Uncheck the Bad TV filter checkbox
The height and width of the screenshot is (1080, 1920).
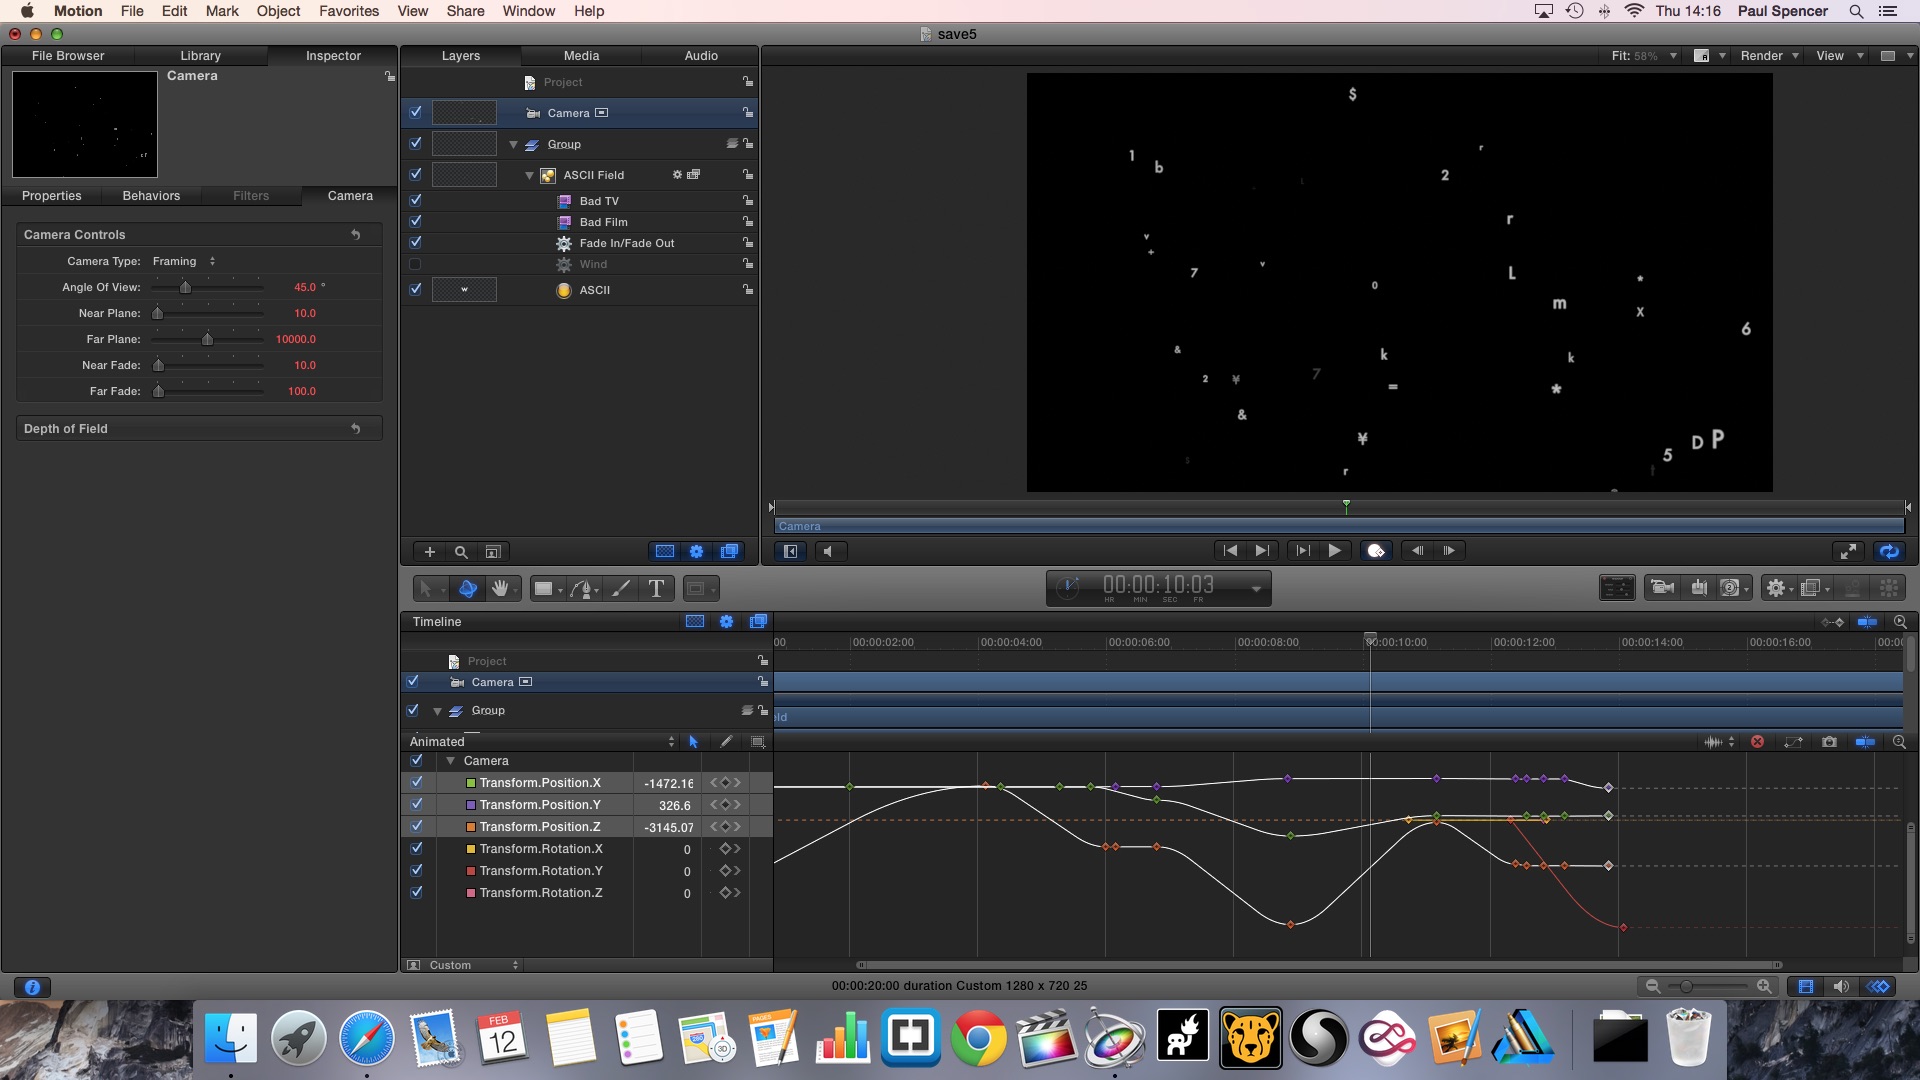415,201
